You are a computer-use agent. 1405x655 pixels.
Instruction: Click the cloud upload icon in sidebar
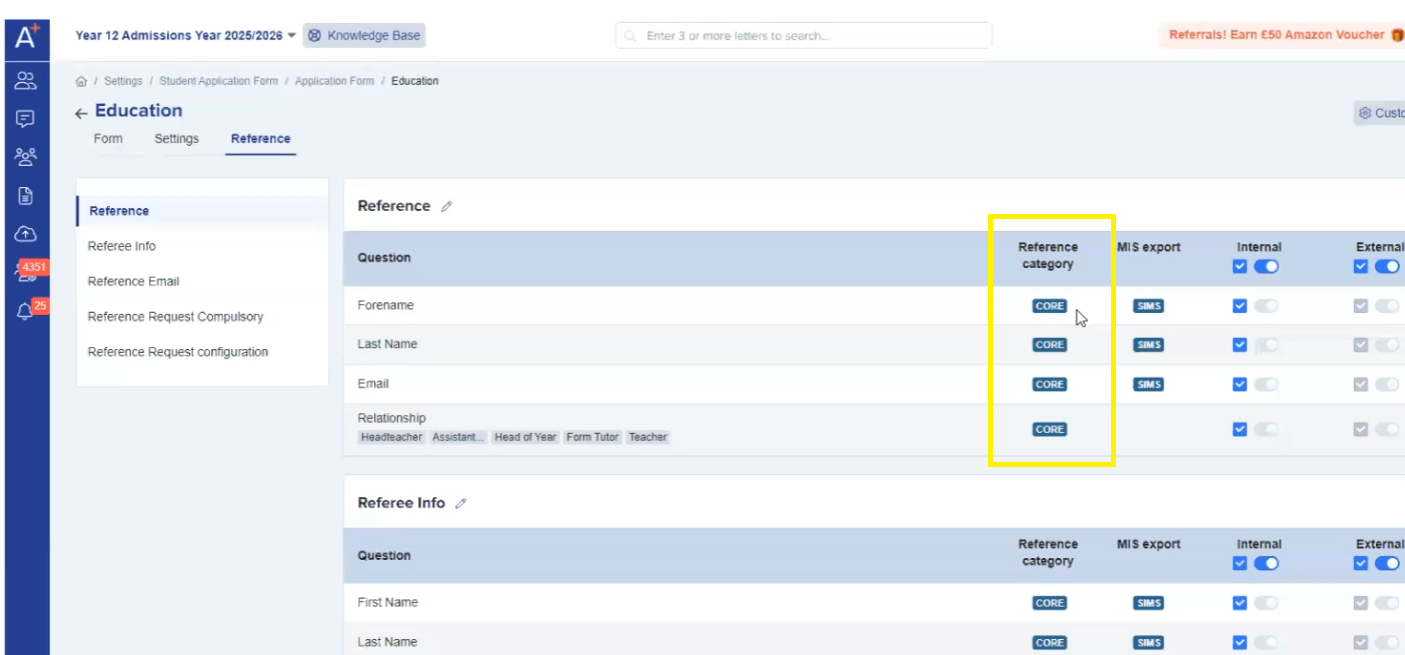click(26, 234)
